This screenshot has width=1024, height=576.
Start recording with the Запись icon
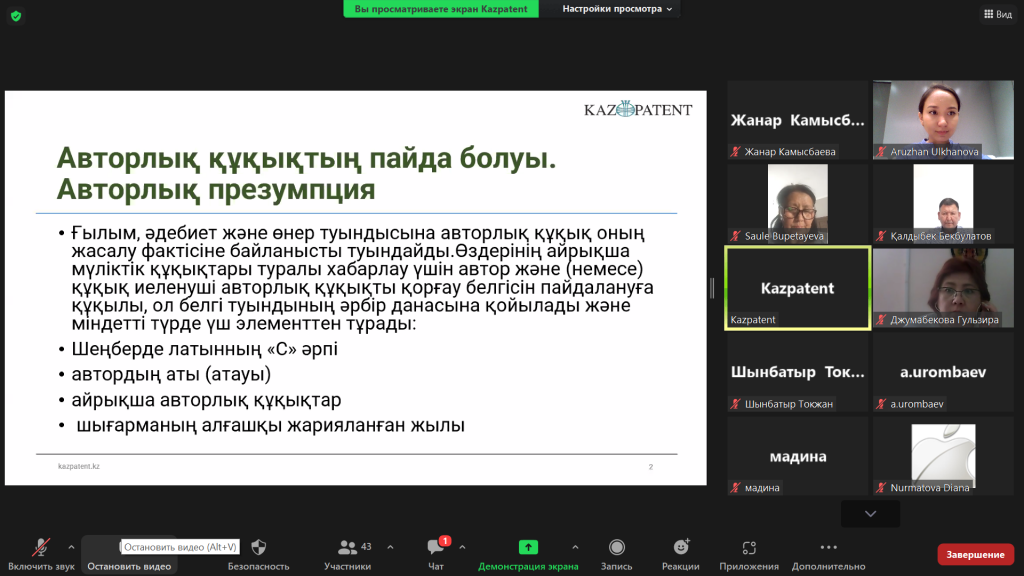tap(616, 548)
